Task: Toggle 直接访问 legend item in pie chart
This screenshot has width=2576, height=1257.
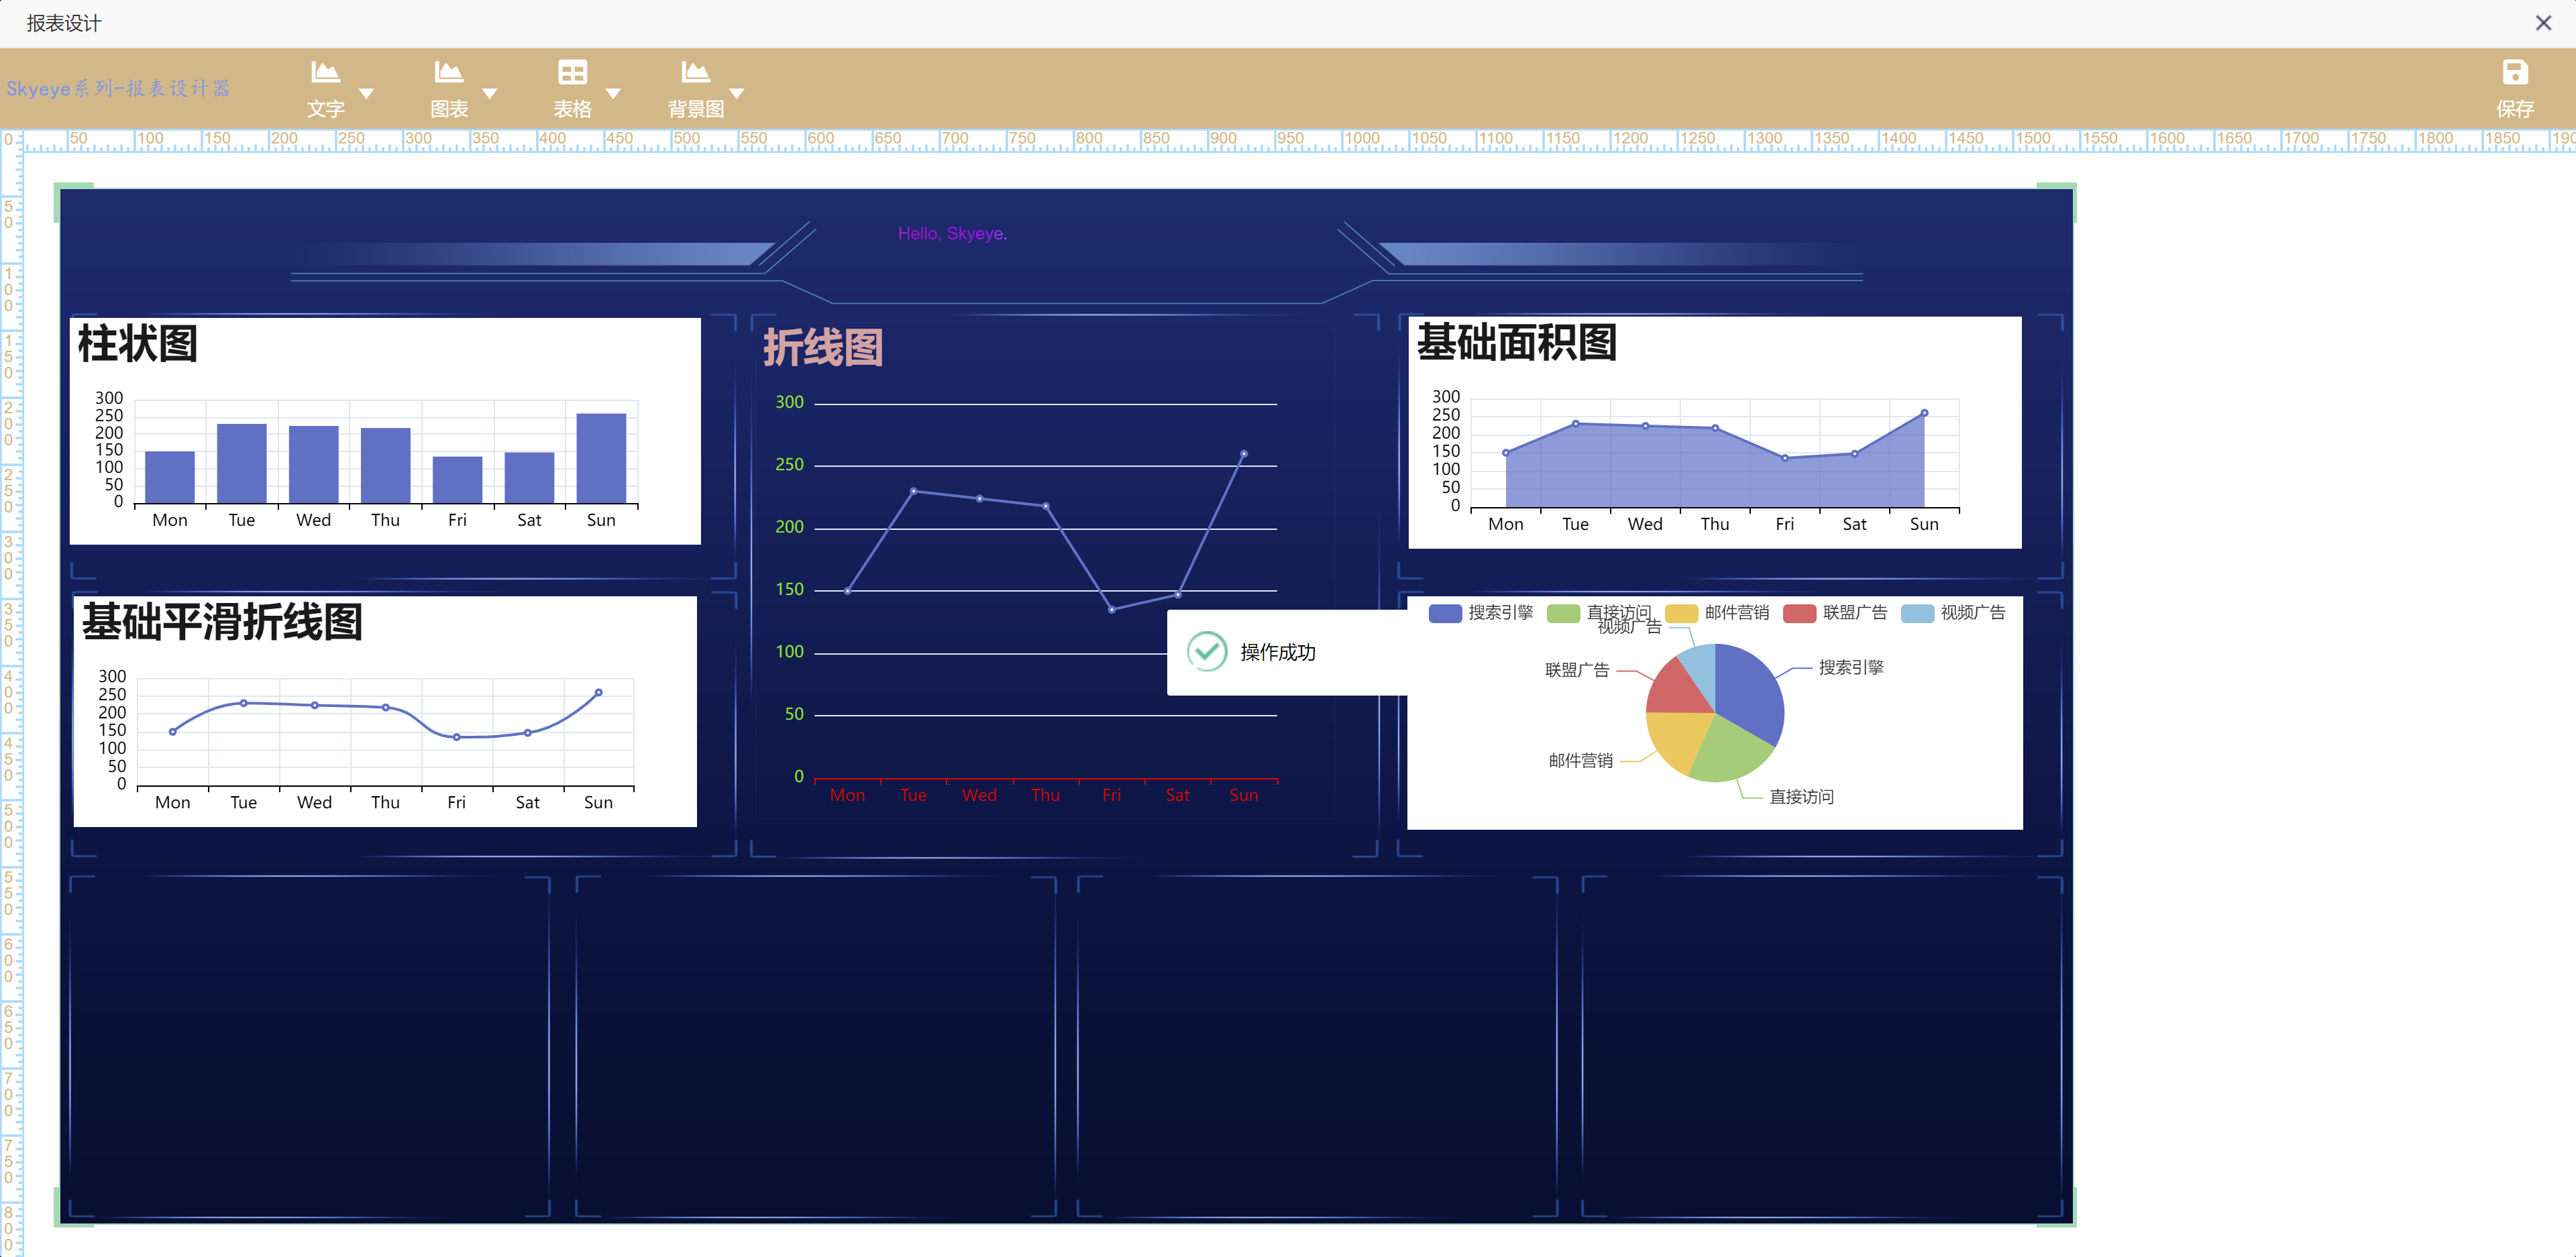Action: coord(1598,613)
